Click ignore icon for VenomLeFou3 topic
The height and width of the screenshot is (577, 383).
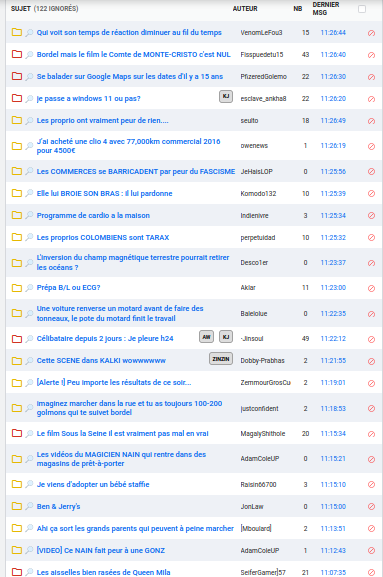coord(371,33)
